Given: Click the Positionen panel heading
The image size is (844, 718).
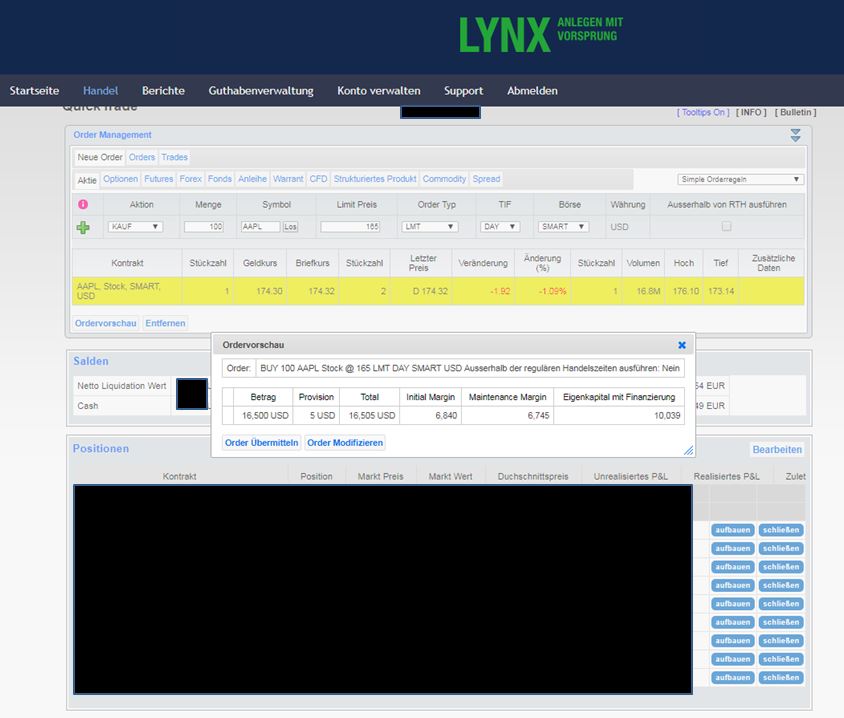Looking at the screenshot, I should point(101,448).
